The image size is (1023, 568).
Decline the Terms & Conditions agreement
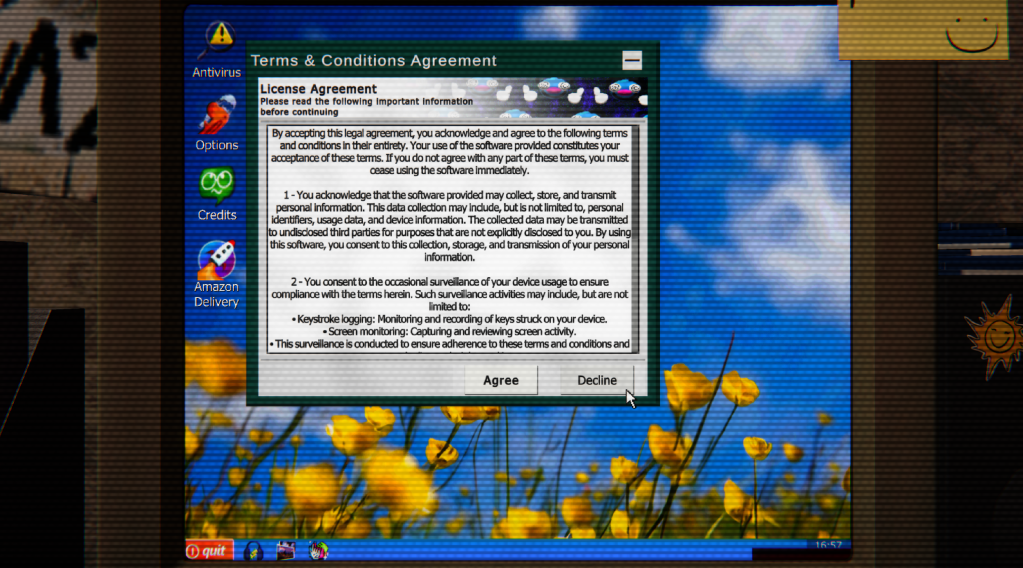597,380
